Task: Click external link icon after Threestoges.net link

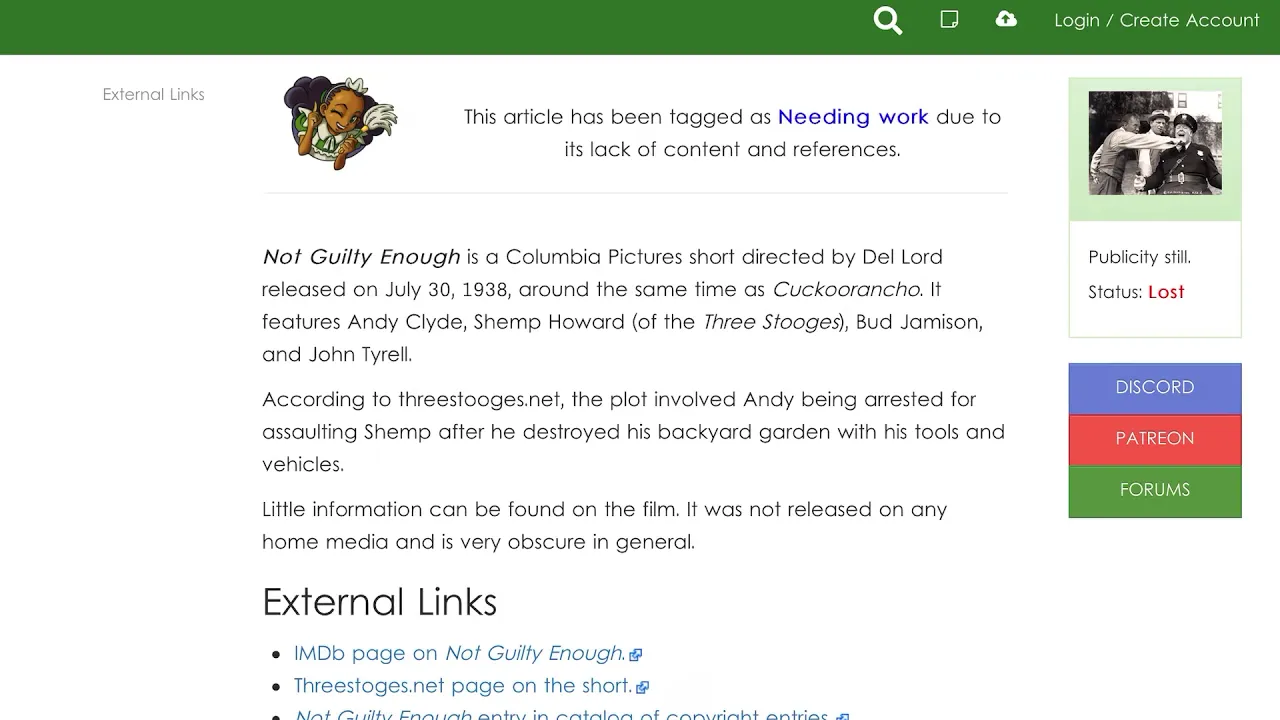Action: coord(642,687)
